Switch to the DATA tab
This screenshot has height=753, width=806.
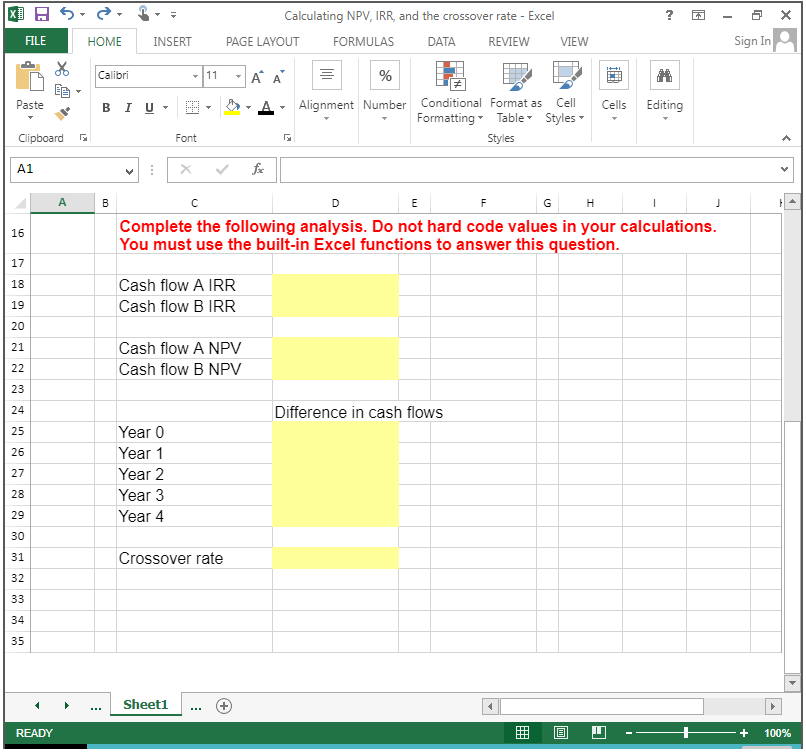point(442,42)
